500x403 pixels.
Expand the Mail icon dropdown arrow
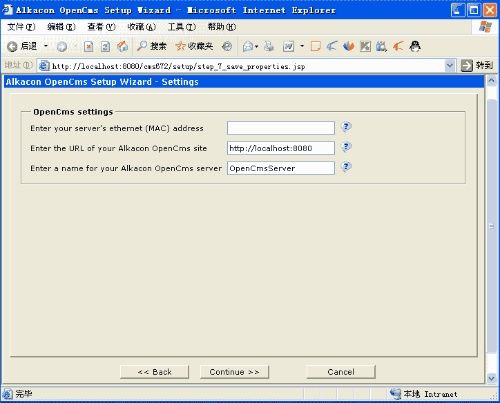(257, 46)
